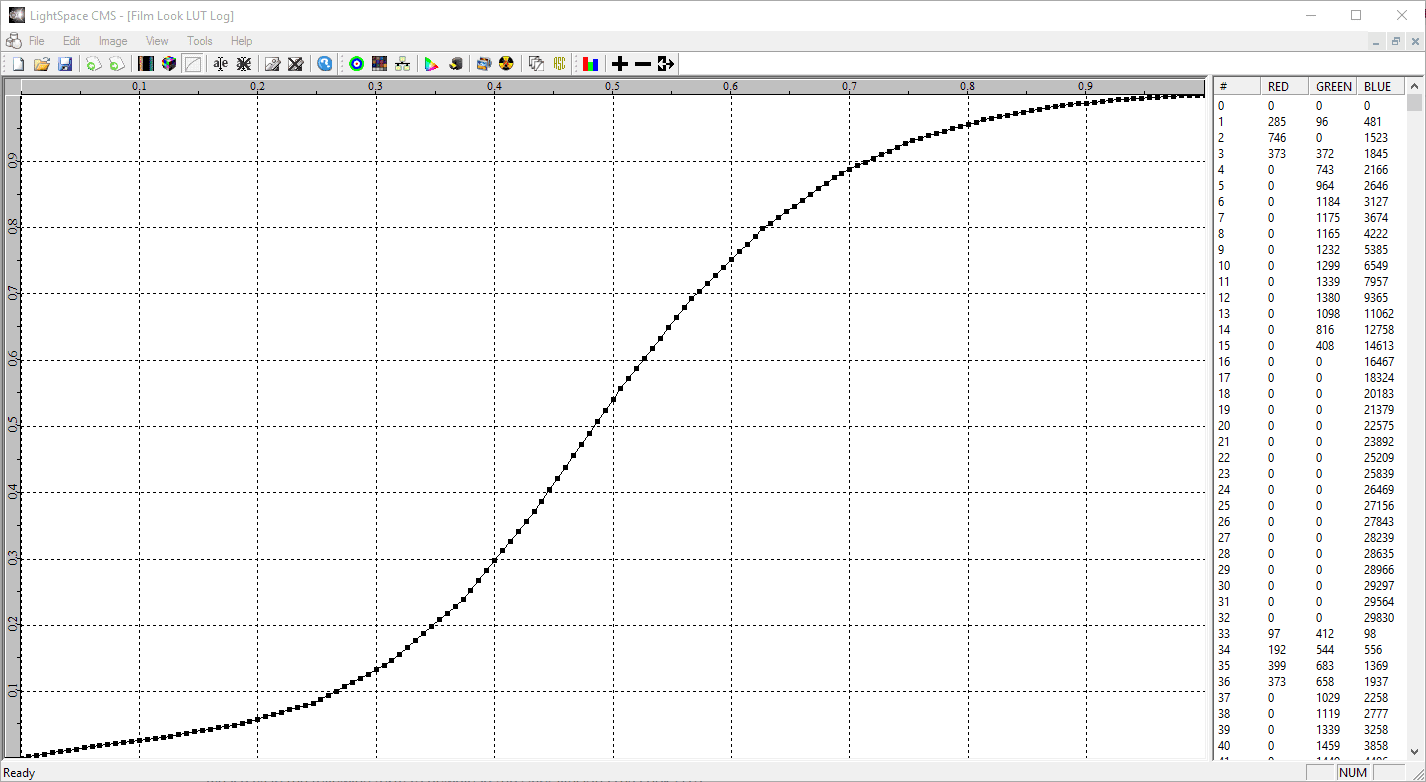Click the 3D color cube icon
Viewport: 1426px width, 782px height.
click(x=169, y=64)
